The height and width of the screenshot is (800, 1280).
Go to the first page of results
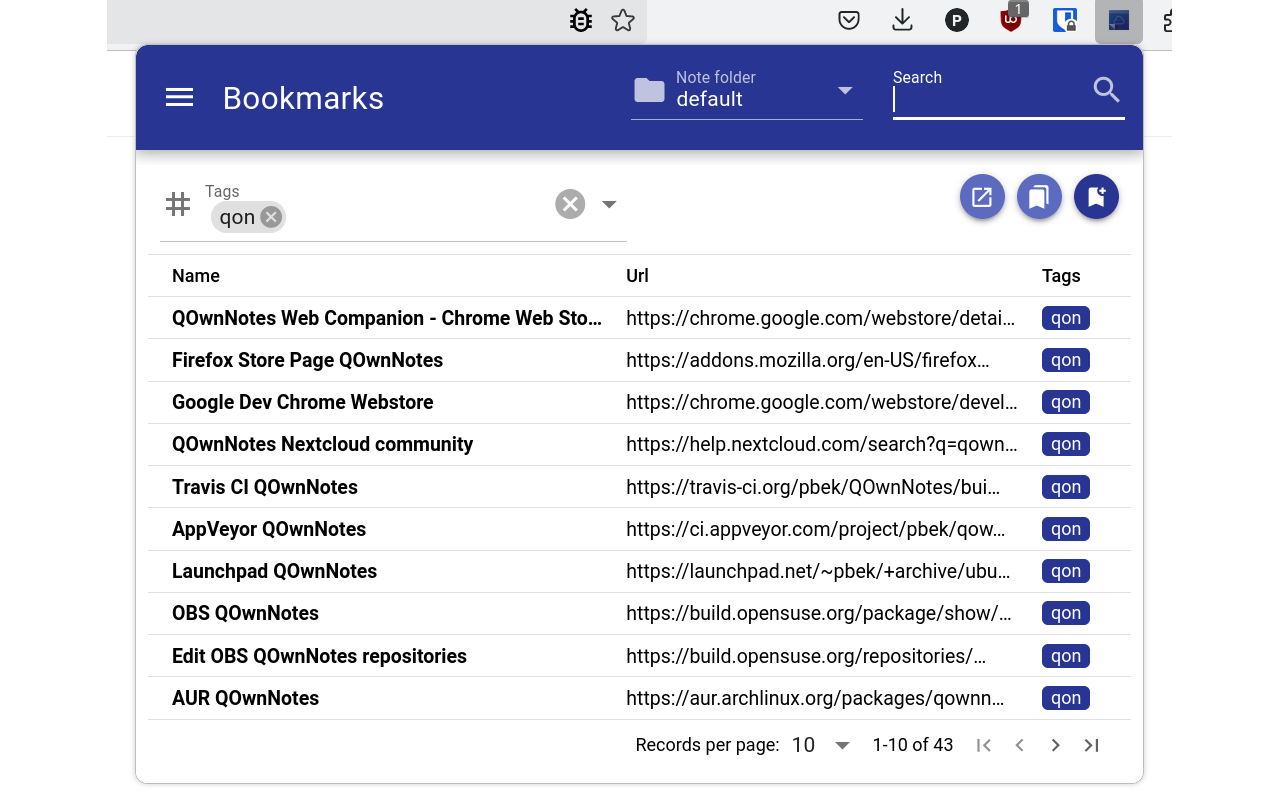pos(983,745)
